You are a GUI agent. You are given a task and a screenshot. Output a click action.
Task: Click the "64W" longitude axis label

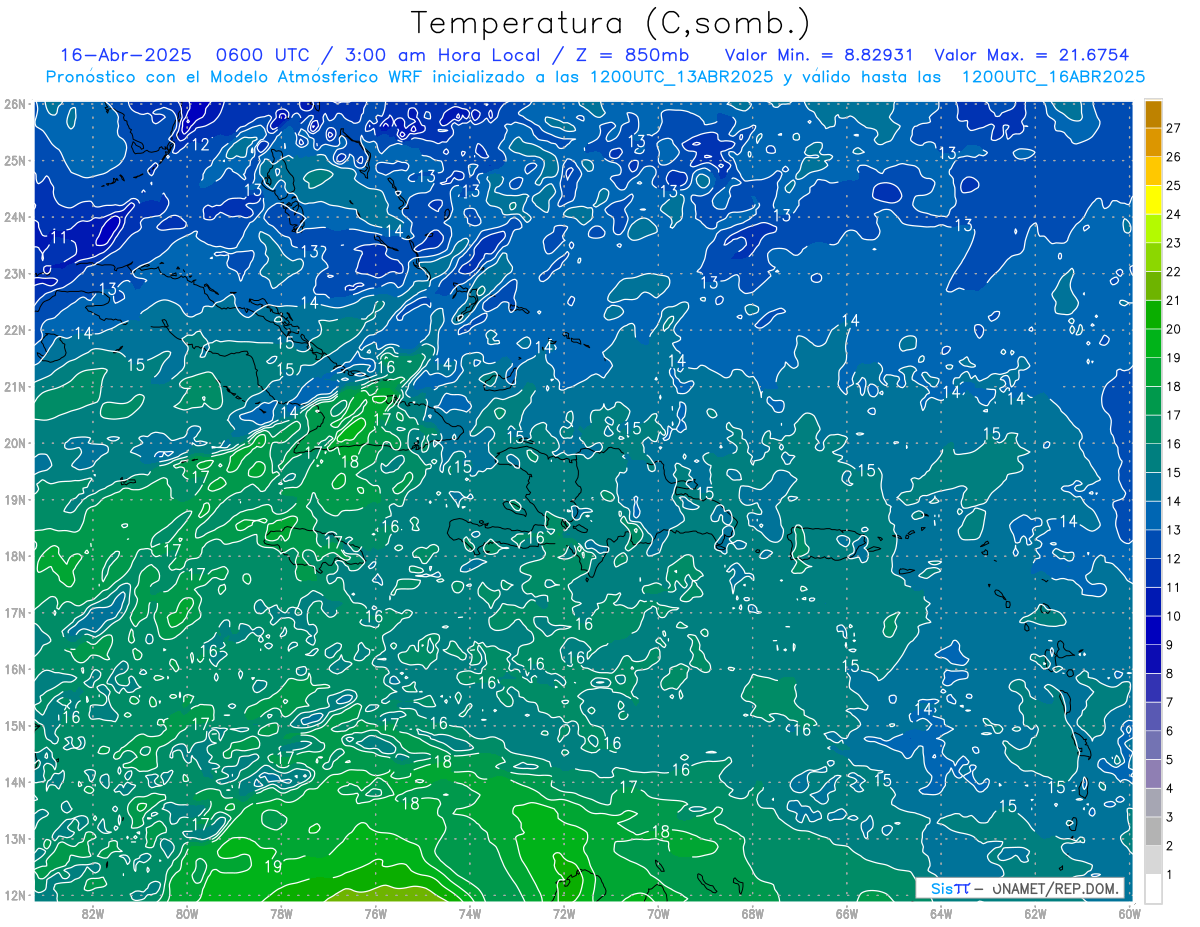point(941,913)
